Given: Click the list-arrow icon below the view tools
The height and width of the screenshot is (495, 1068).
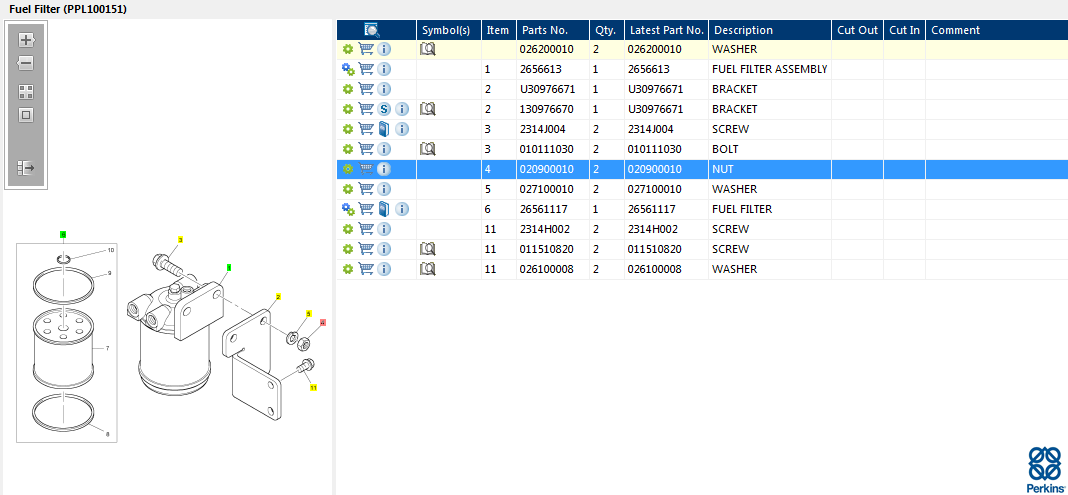Looking at the screenshot, I should (x=26, y=167).
